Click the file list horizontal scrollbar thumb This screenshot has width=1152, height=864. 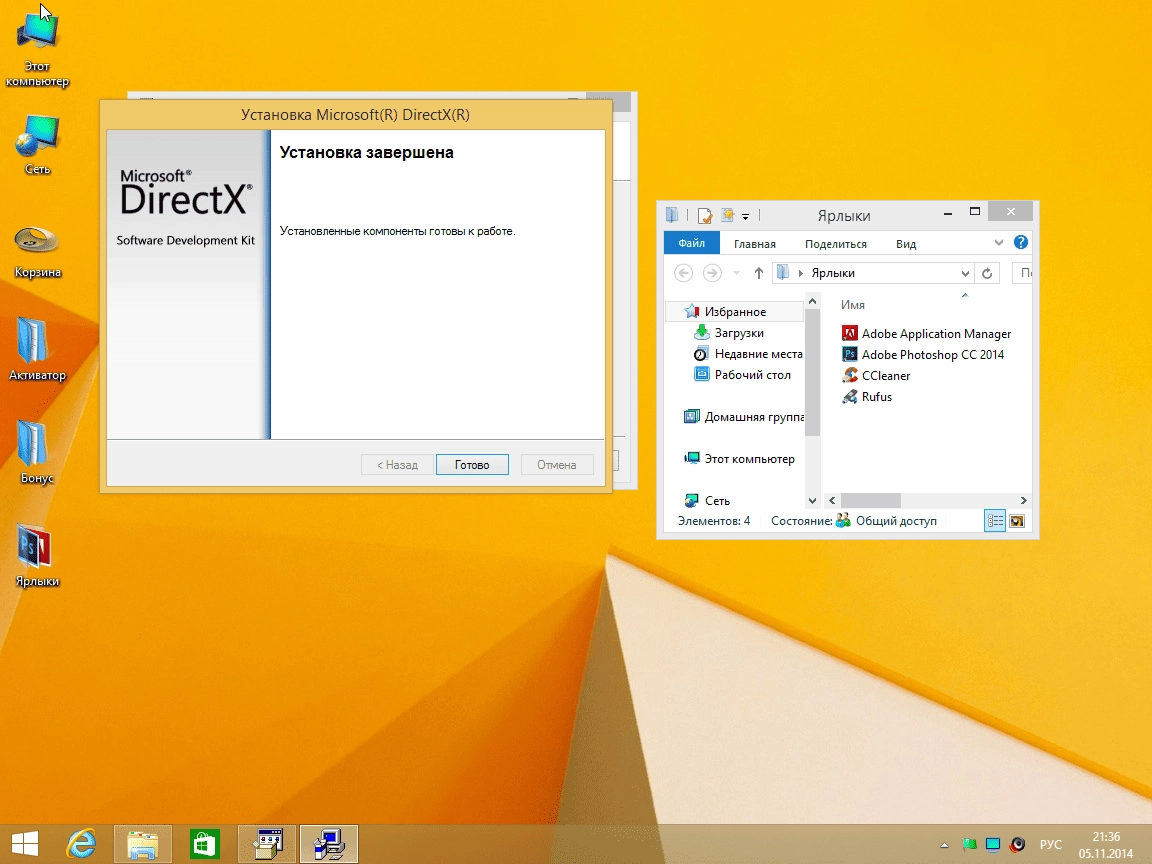(x=871, y=500)
